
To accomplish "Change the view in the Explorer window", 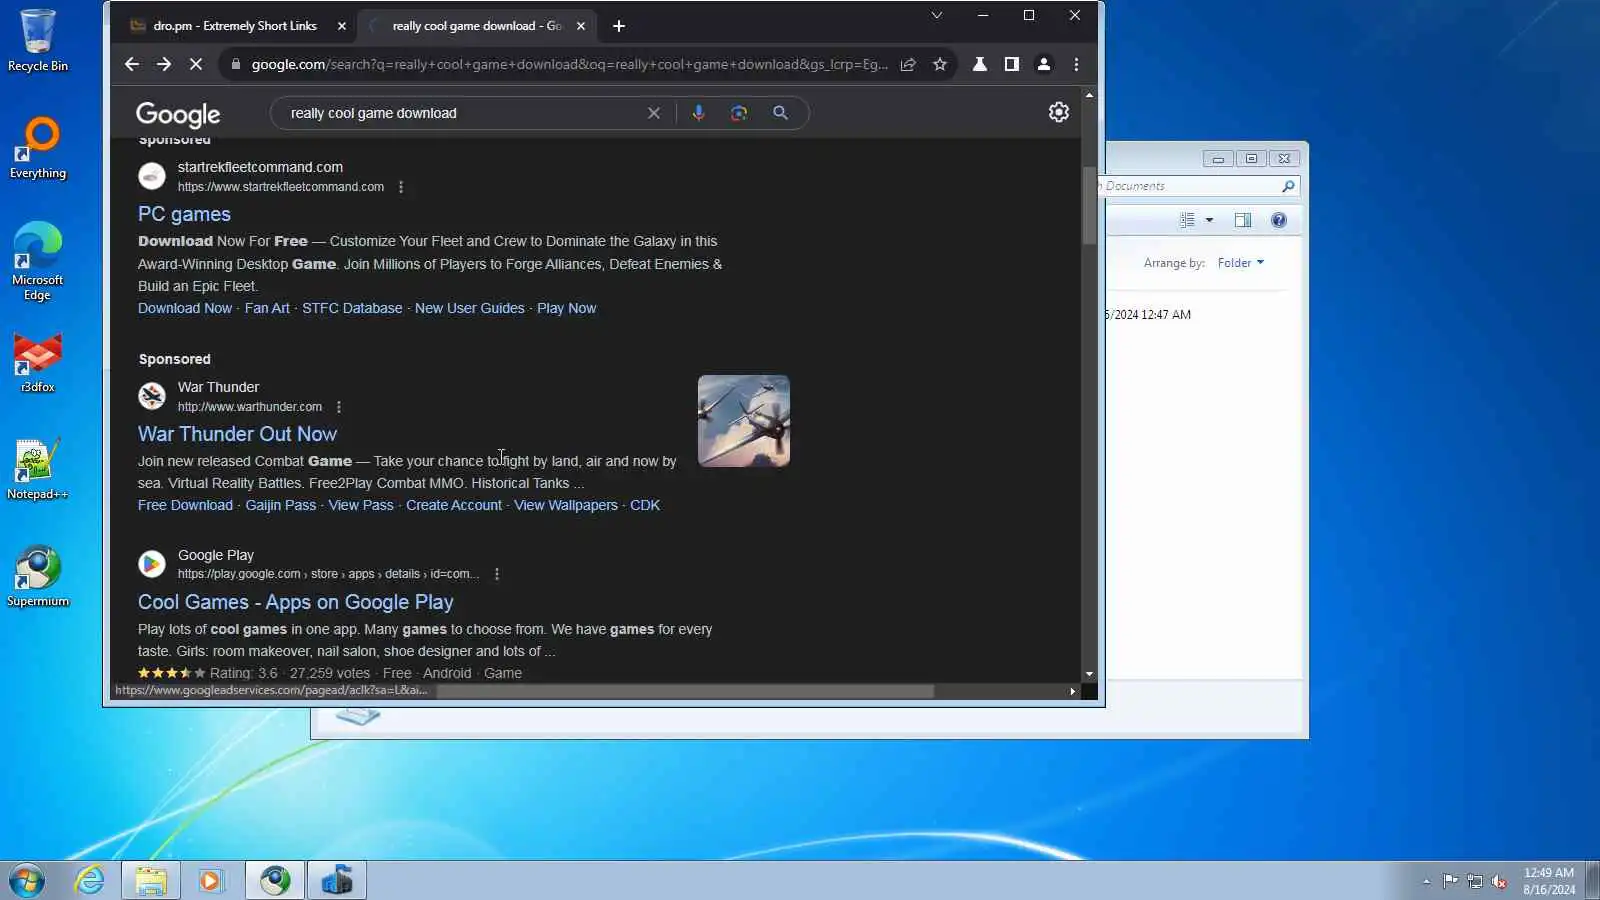I will (x=1187, y=220).
